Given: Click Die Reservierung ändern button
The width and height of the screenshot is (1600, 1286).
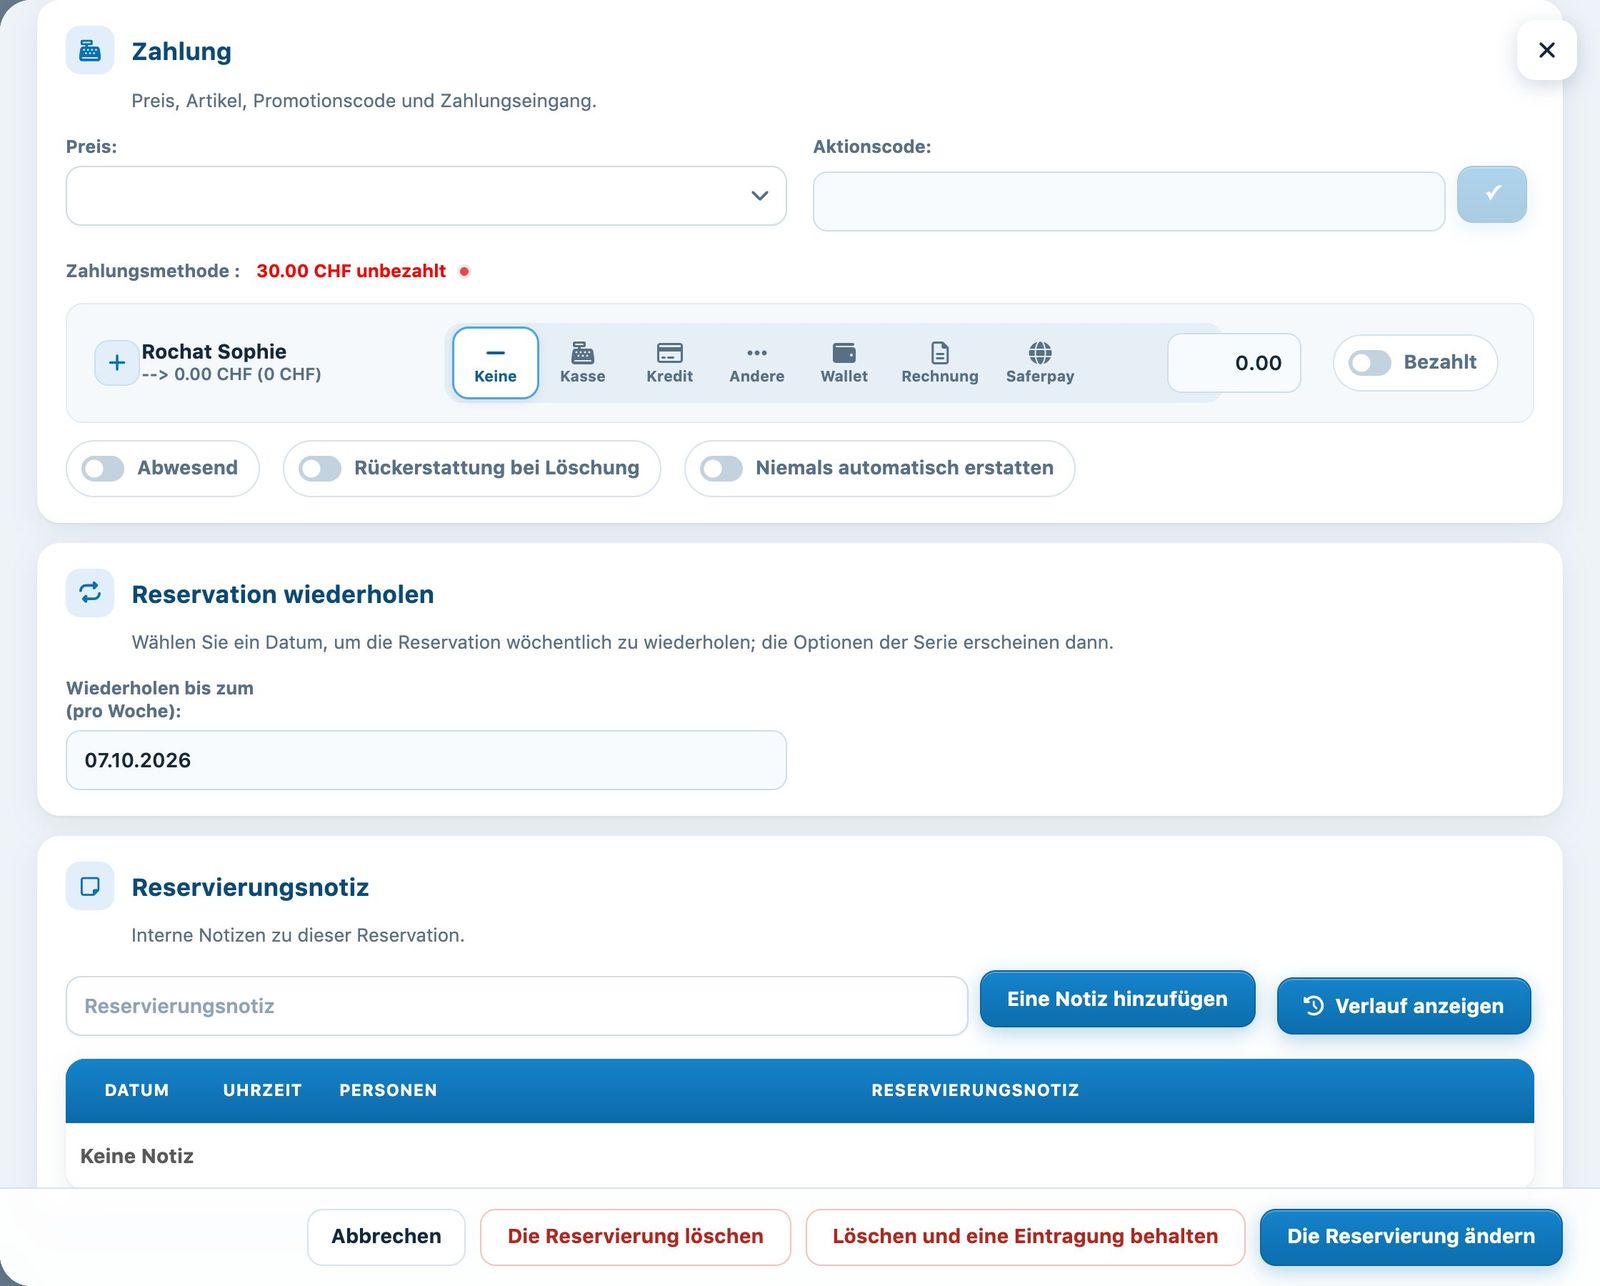Looking at the screenshot, I should pos(1411,1237).
